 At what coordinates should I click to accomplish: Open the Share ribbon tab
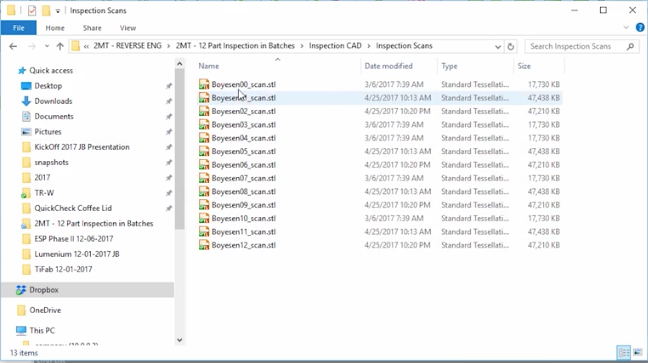click(x=92, y=28)
